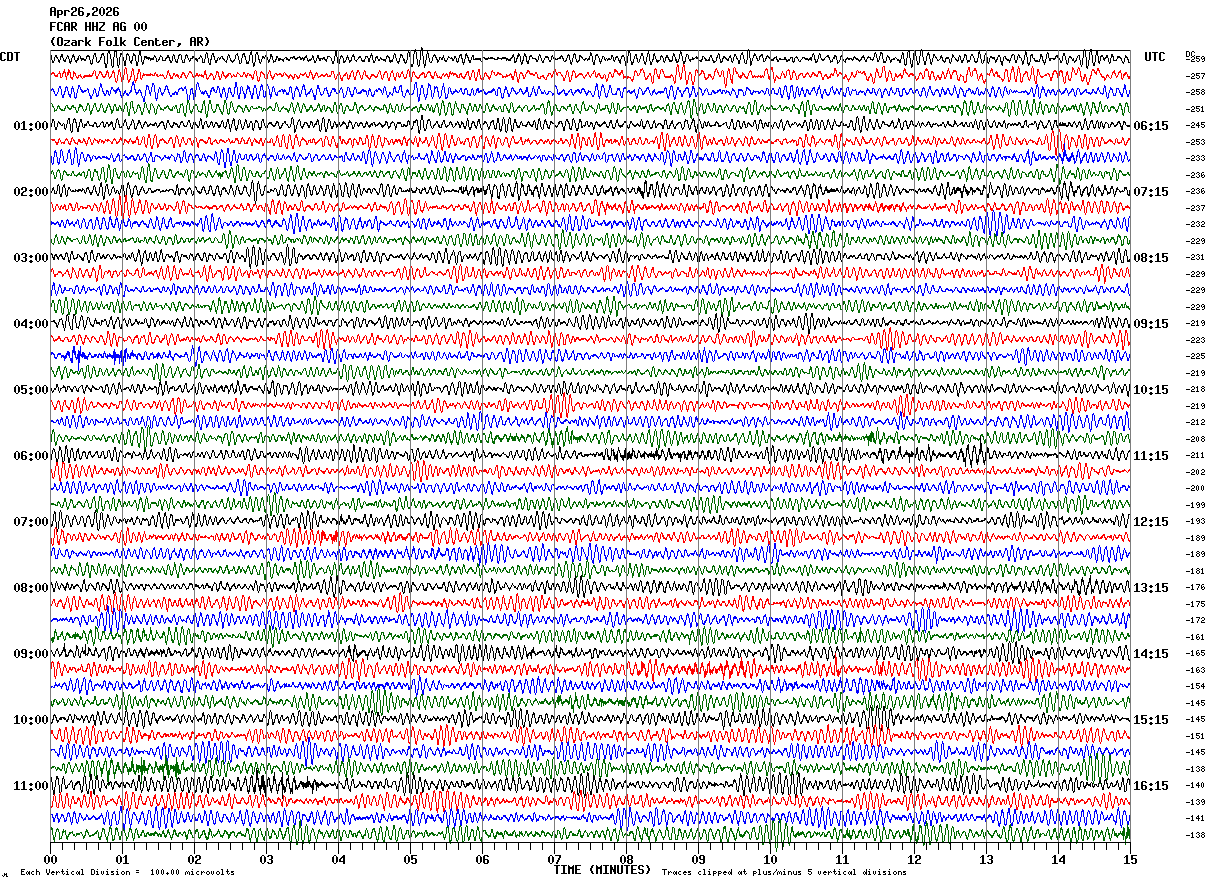Click the DC offset value -161
This screenshot has width=1210, height=886.
(1195, 637)
